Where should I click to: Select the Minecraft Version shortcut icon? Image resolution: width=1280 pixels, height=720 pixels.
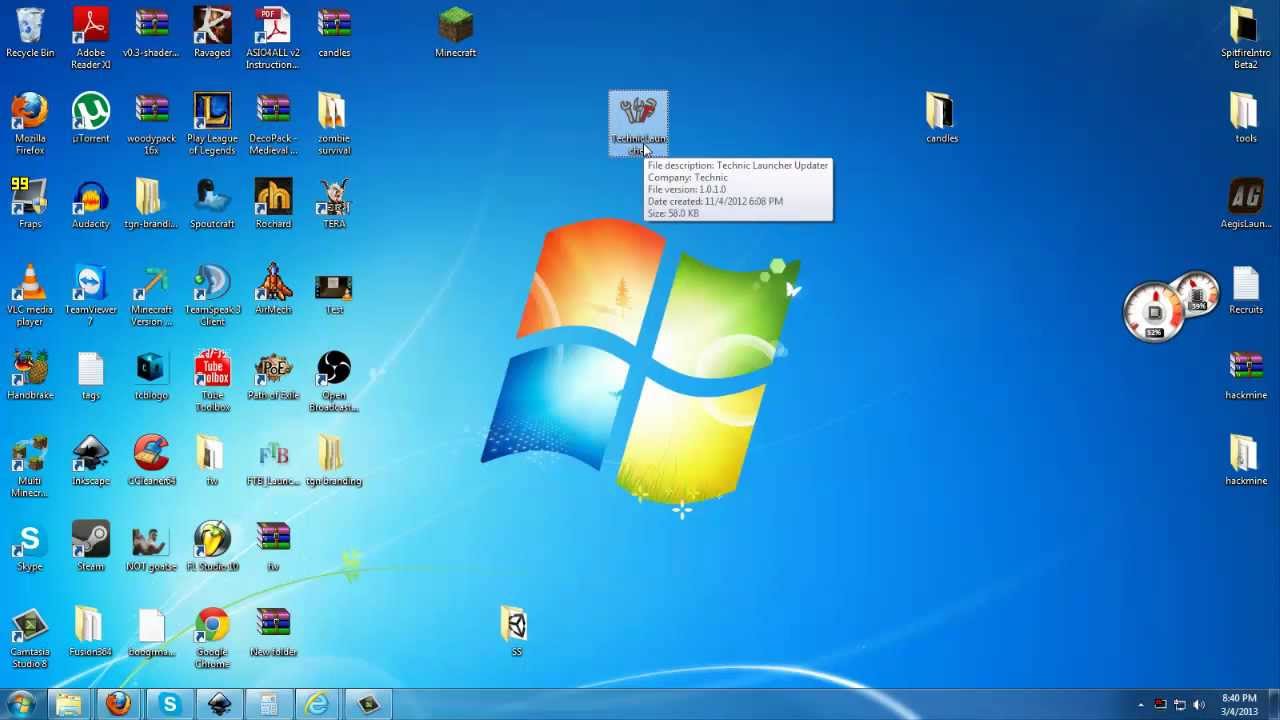(152, 295)
